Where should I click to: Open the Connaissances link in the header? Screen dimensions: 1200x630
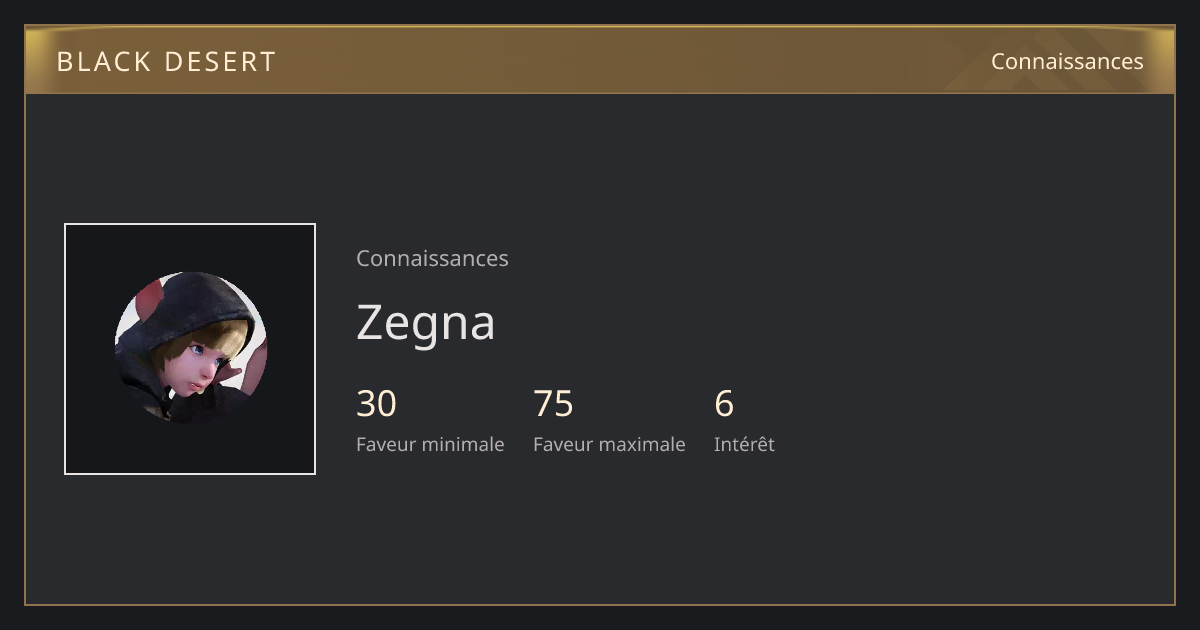[x=1067, y=61]
